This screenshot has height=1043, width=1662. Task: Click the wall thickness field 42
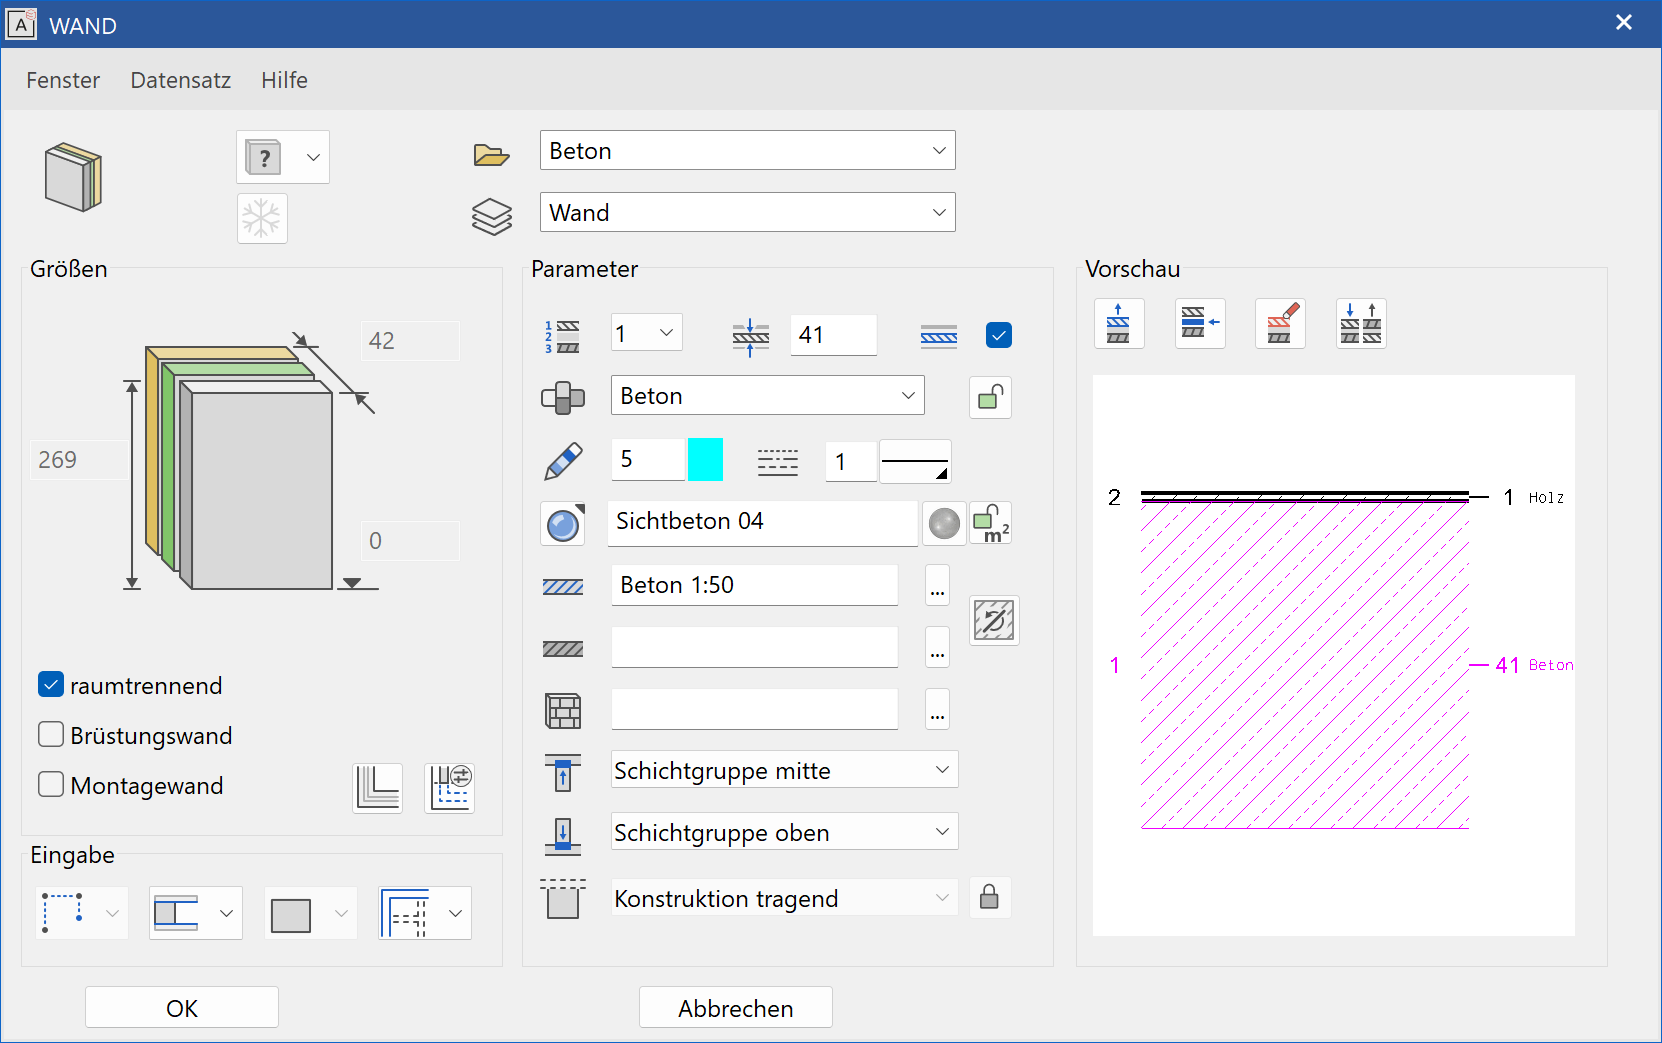[410, 341]
